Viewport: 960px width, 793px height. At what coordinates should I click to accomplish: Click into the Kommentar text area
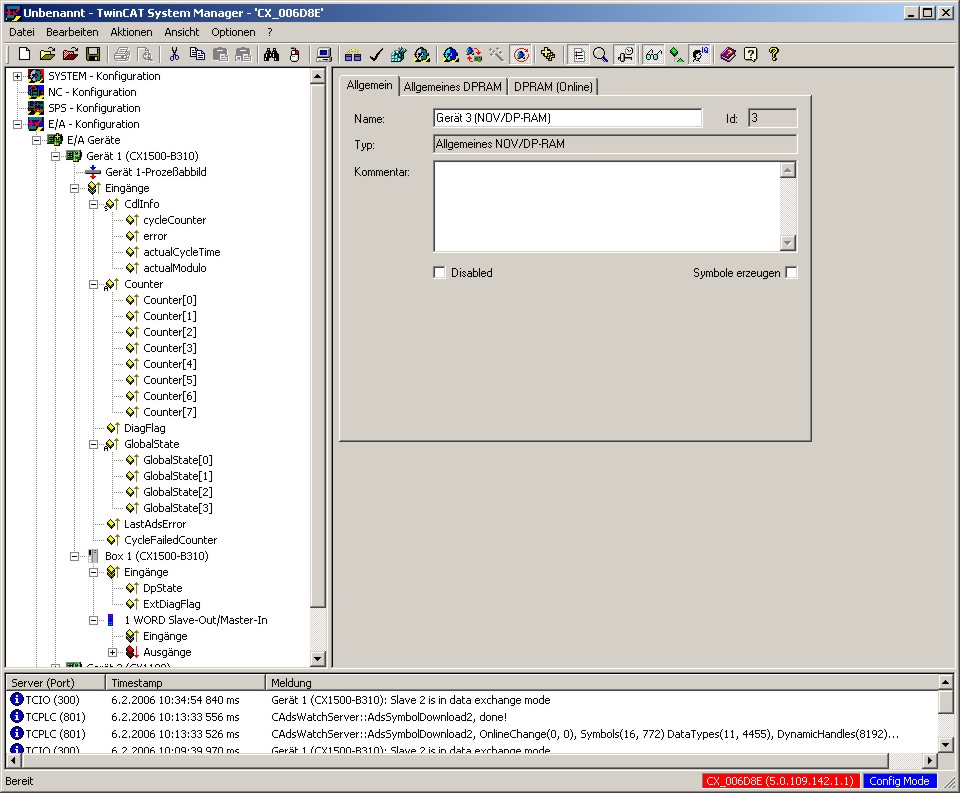coord(607,206)
